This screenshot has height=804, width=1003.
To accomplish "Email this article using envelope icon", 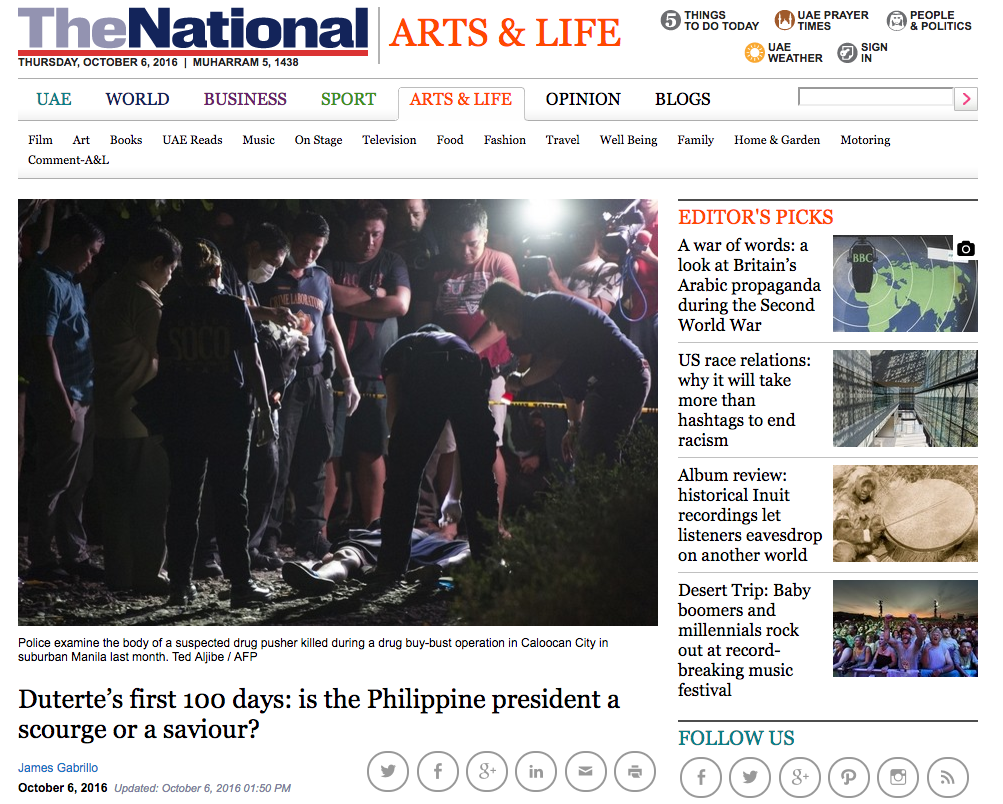I will coord(585,771).
